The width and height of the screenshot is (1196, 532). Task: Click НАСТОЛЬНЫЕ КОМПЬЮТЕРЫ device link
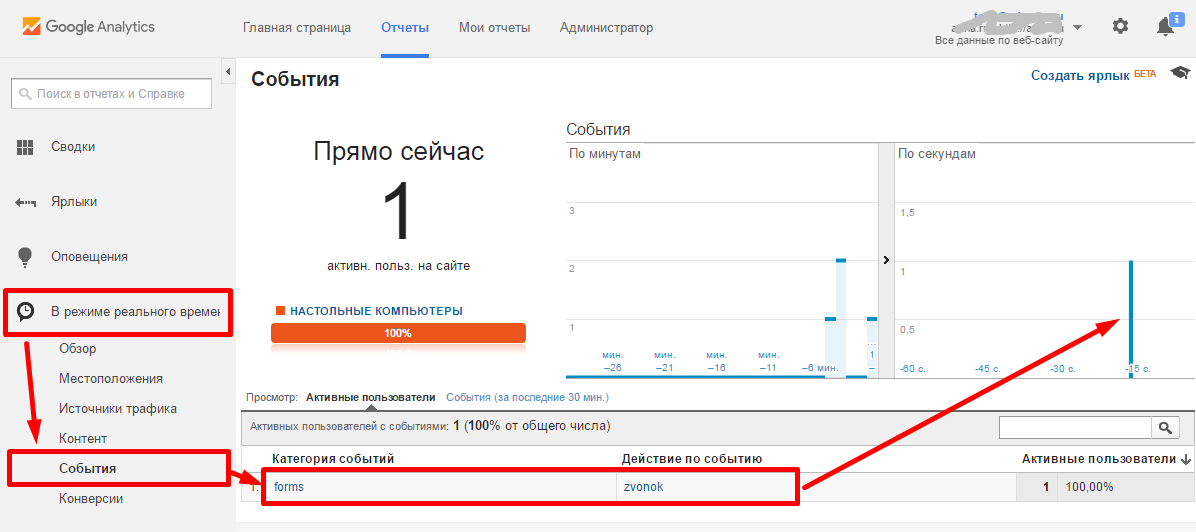pos(376,311)
